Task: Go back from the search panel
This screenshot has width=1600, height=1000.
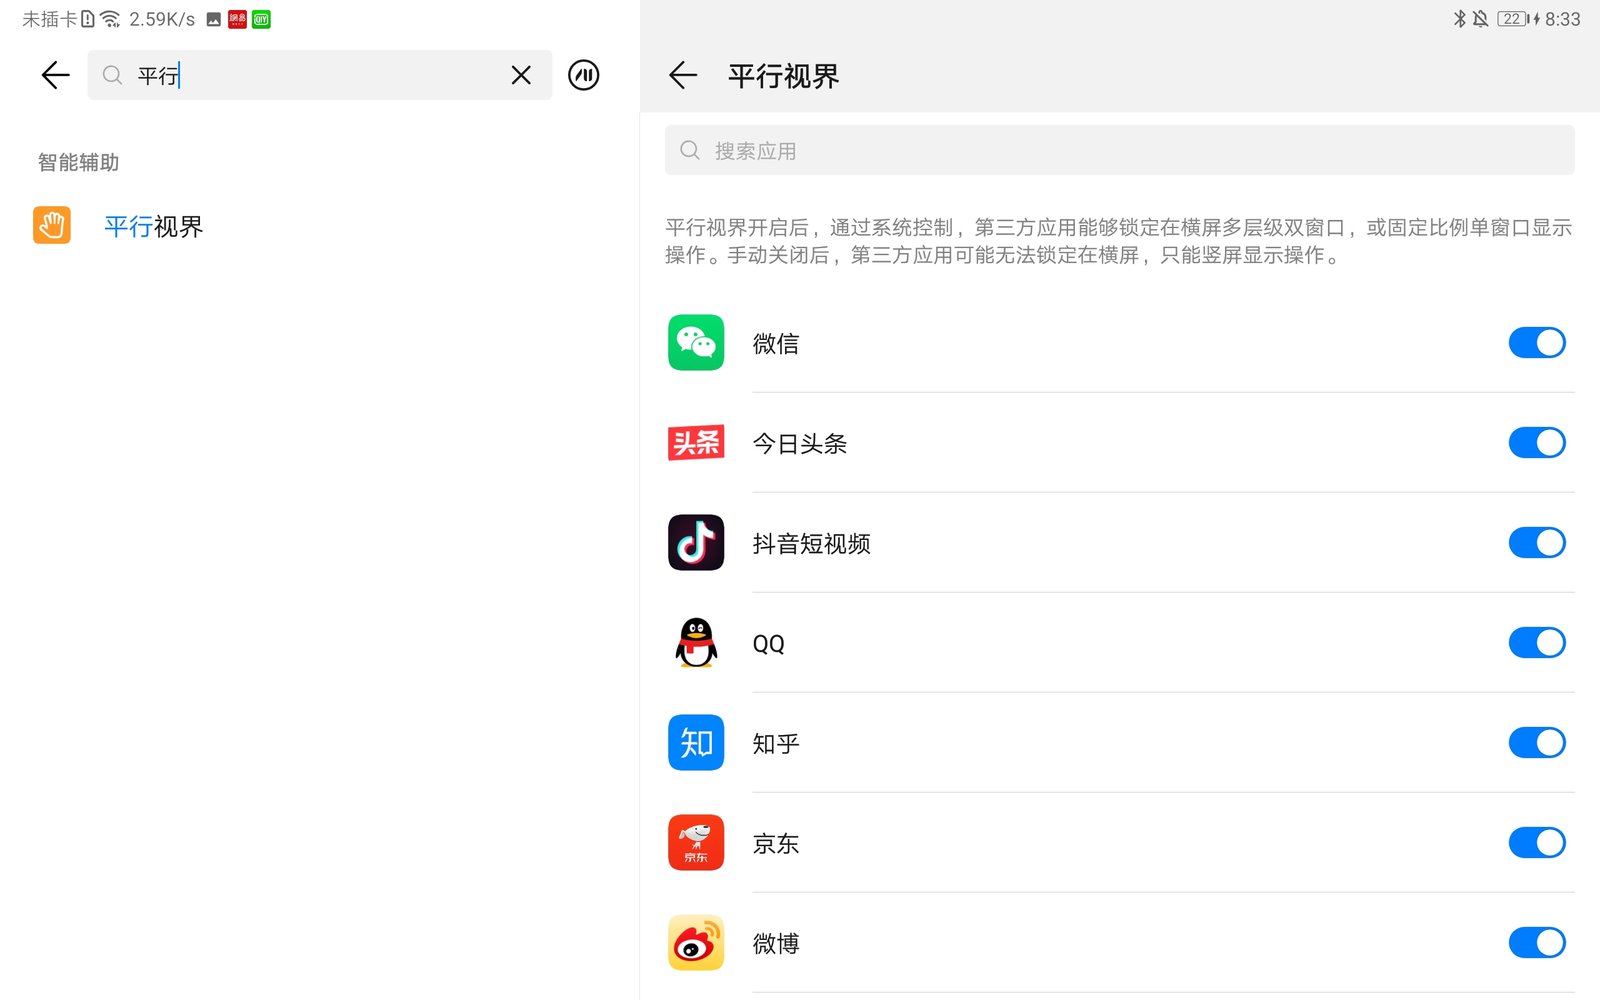Action: pyautogui.click(x=56, y=75)
